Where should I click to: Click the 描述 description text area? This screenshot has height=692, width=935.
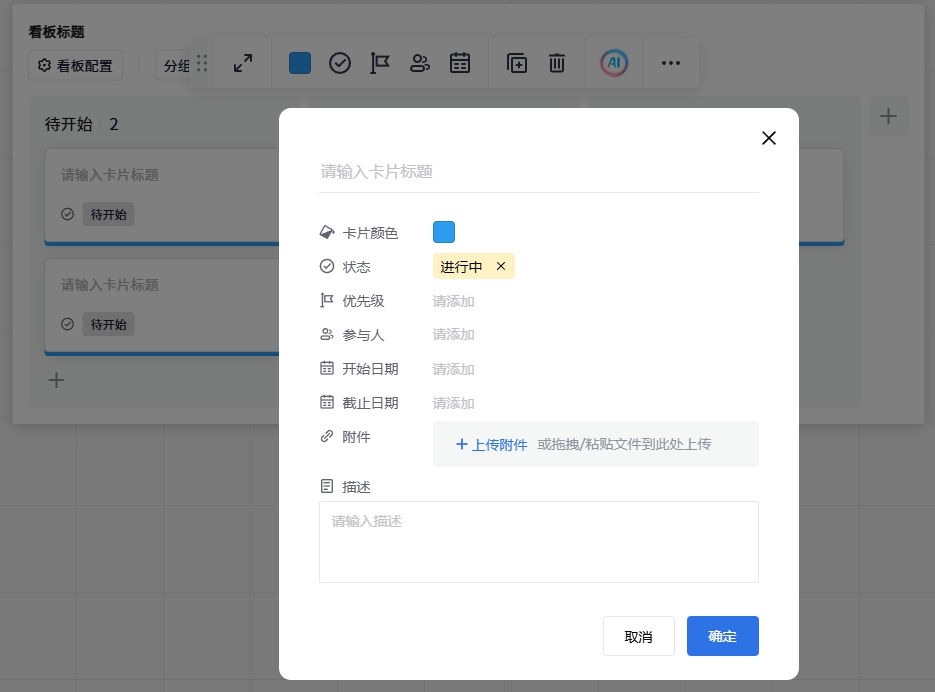coord(538,542)
